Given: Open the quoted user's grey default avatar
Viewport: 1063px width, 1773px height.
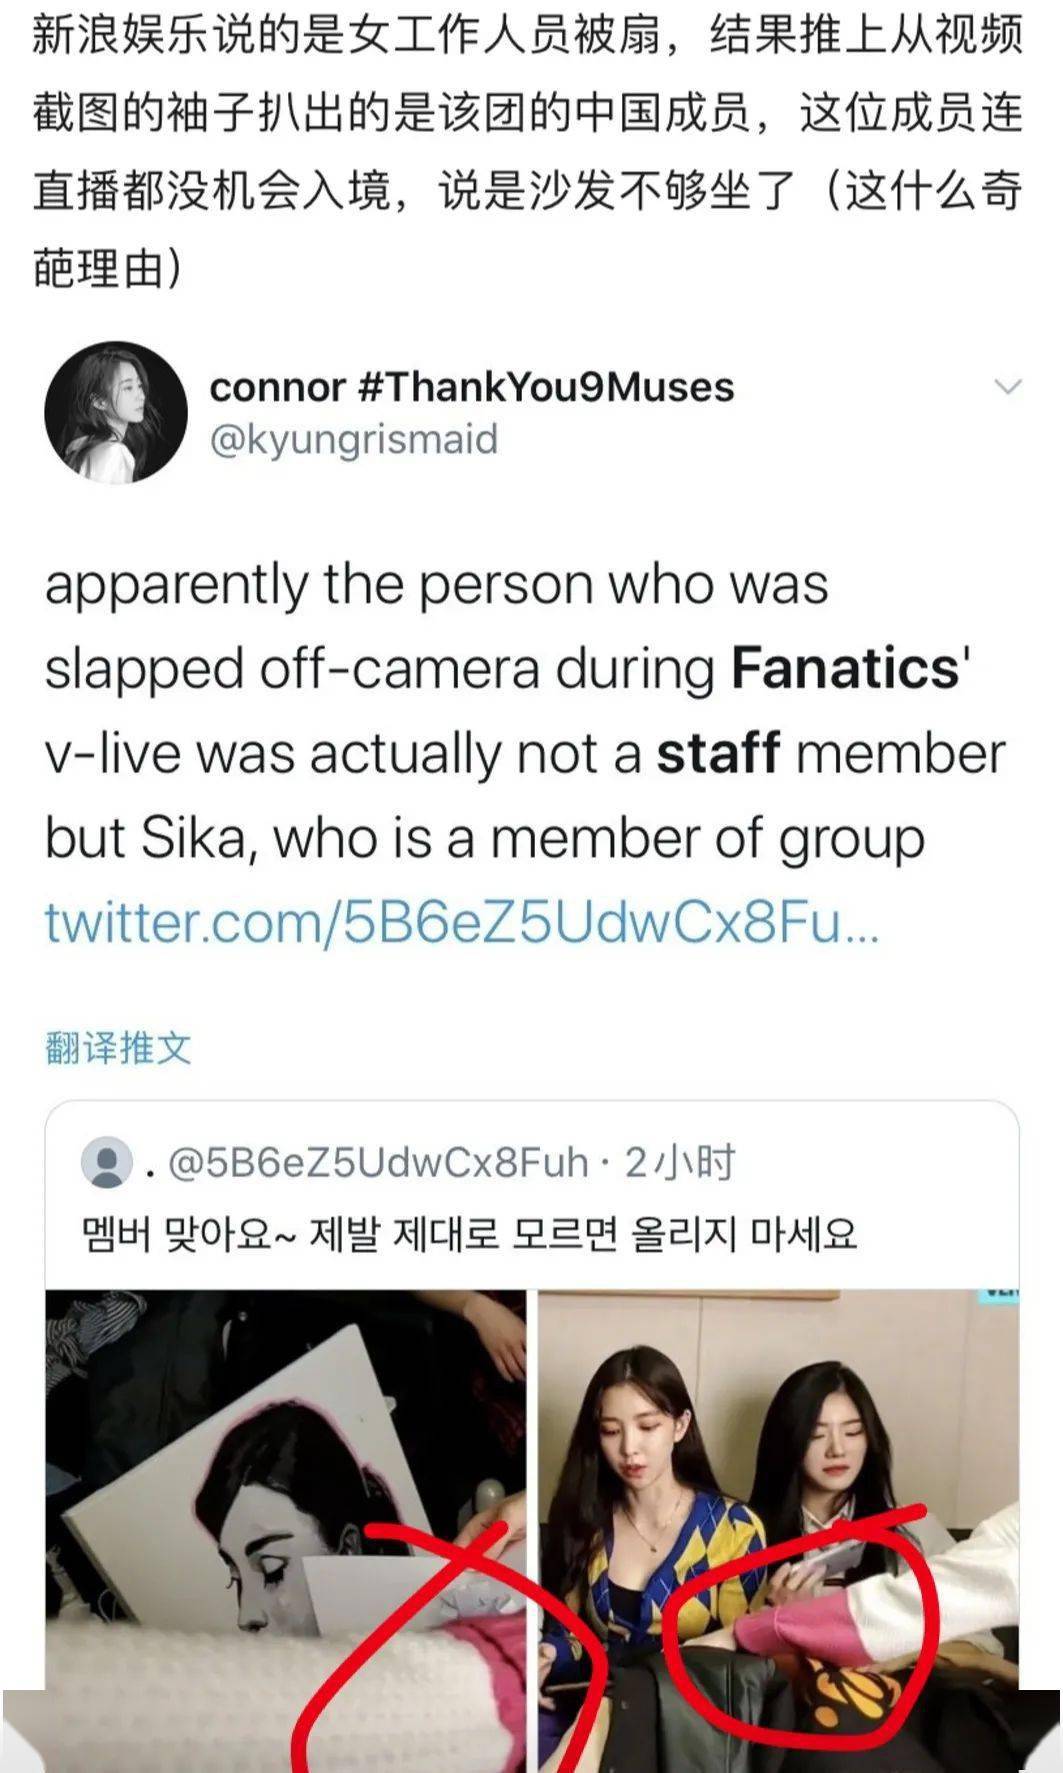Looking at the screenshot, I should pos(106,1162).
